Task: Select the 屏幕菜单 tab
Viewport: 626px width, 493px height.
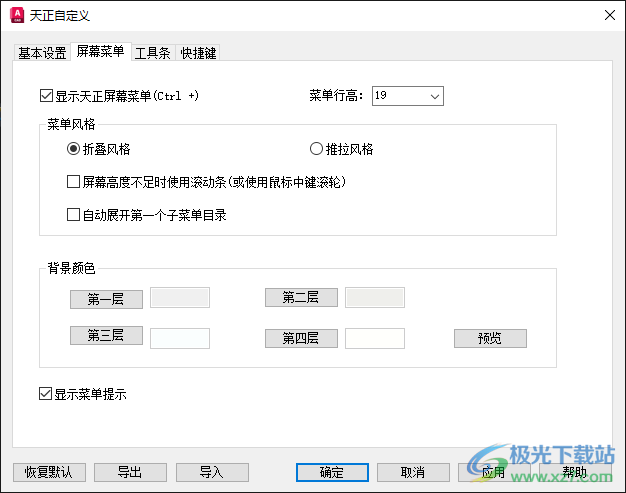Action: [101, 51]
